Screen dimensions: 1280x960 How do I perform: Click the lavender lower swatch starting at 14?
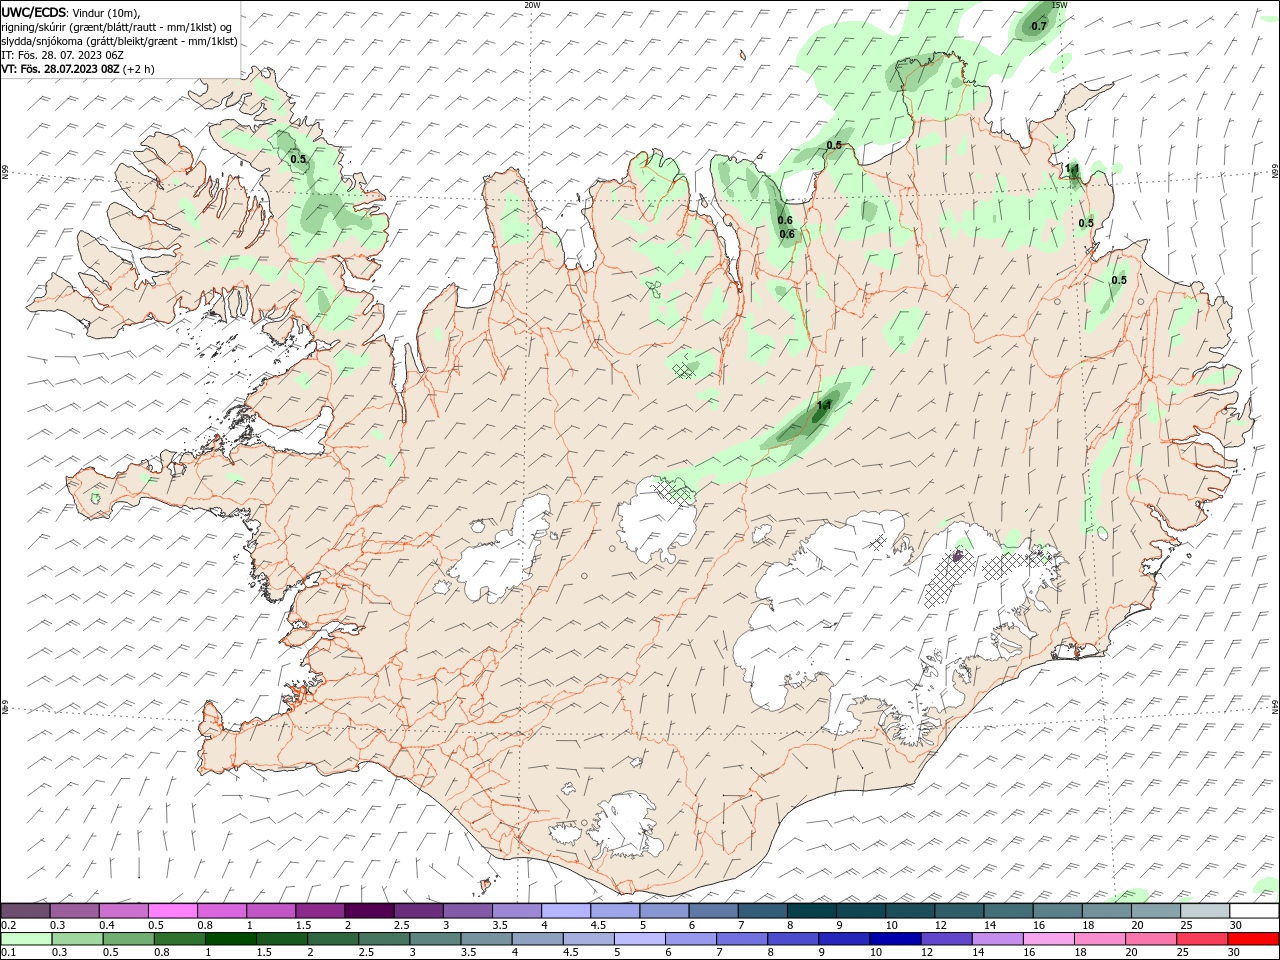996,939
